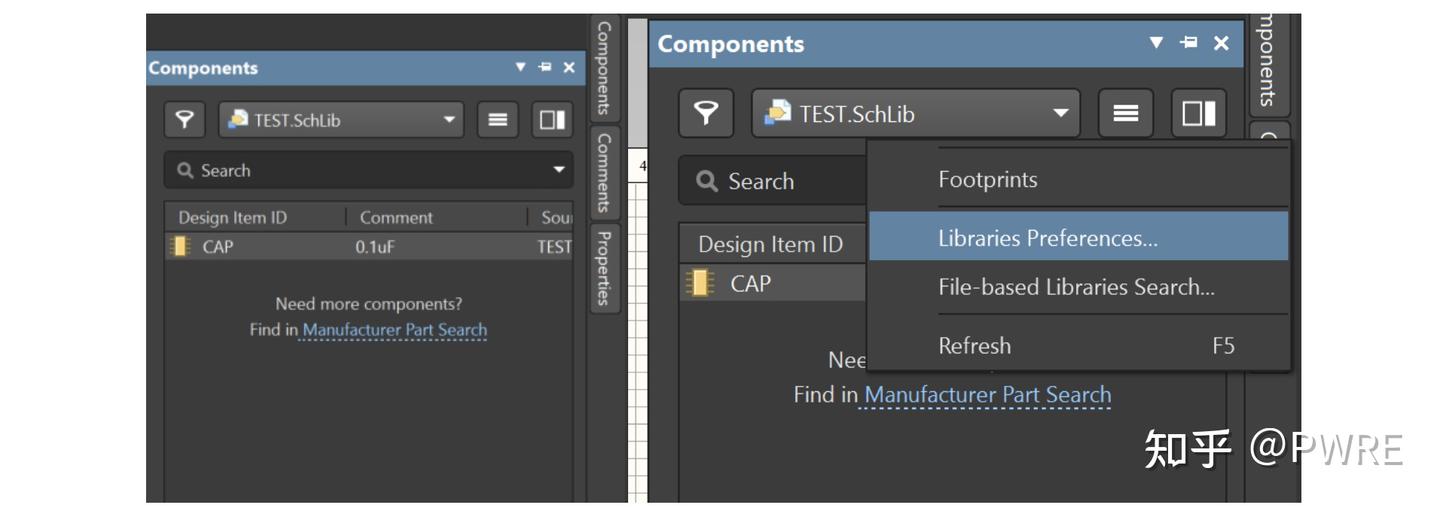Pin the right Components panel
Screen dimensions: 1440x508
[1188, 43]
